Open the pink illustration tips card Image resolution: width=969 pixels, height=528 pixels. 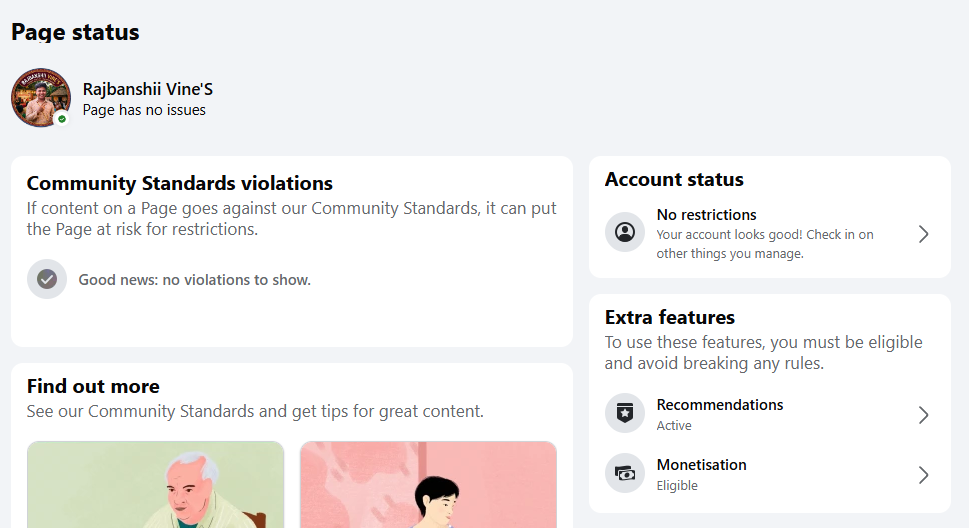tap(428, 485)
